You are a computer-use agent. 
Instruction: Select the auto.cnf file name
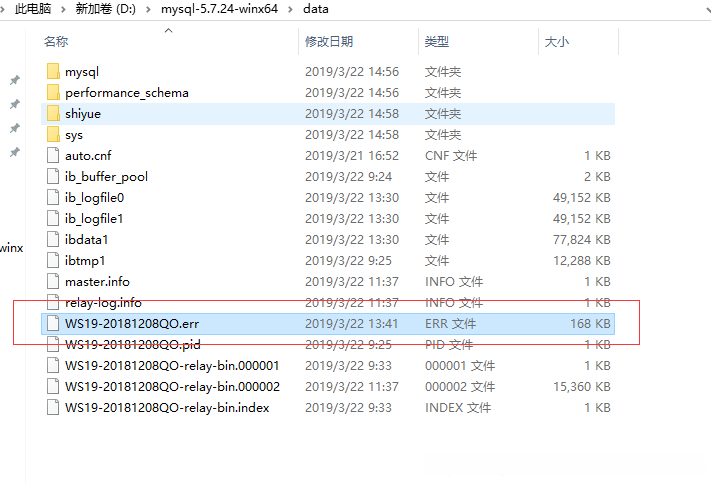point(88,155)
